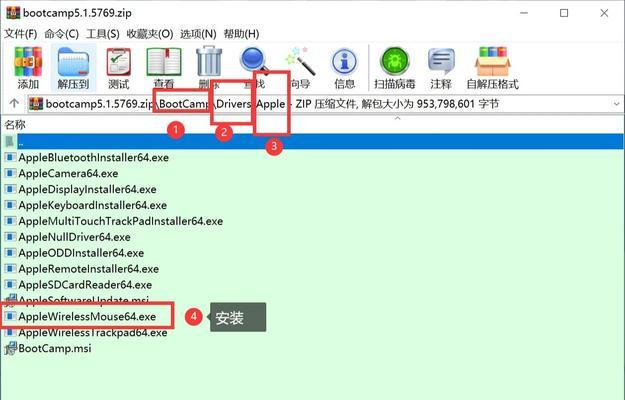The width and height of the screenshot is (625, 400).
Task: Click the exe icon beside AppleNullDriver64.exe
Action: point(10,237)
